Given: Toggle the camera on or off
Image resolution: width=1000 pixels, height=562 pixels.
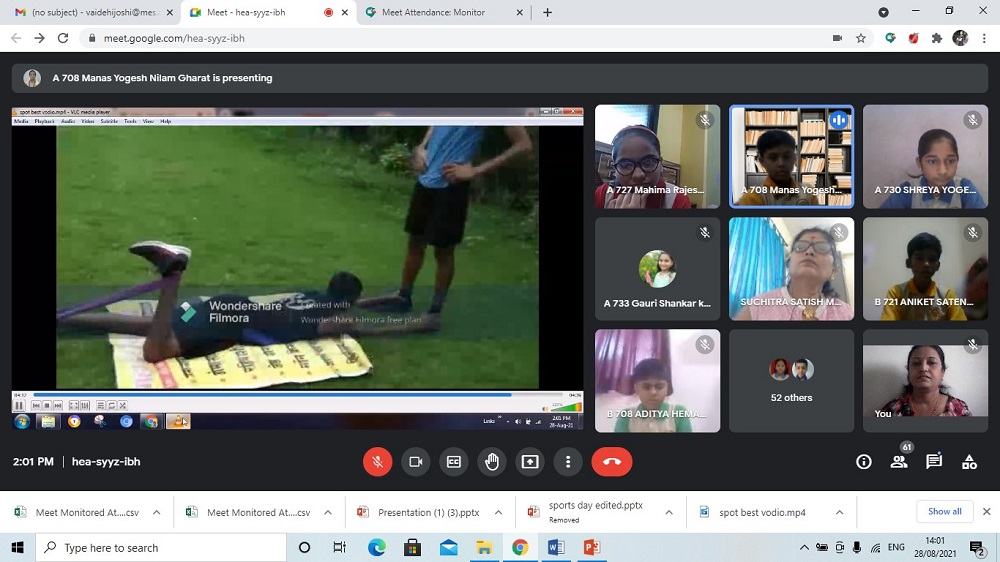Looking at the screenshot, I should coord(415,462).
